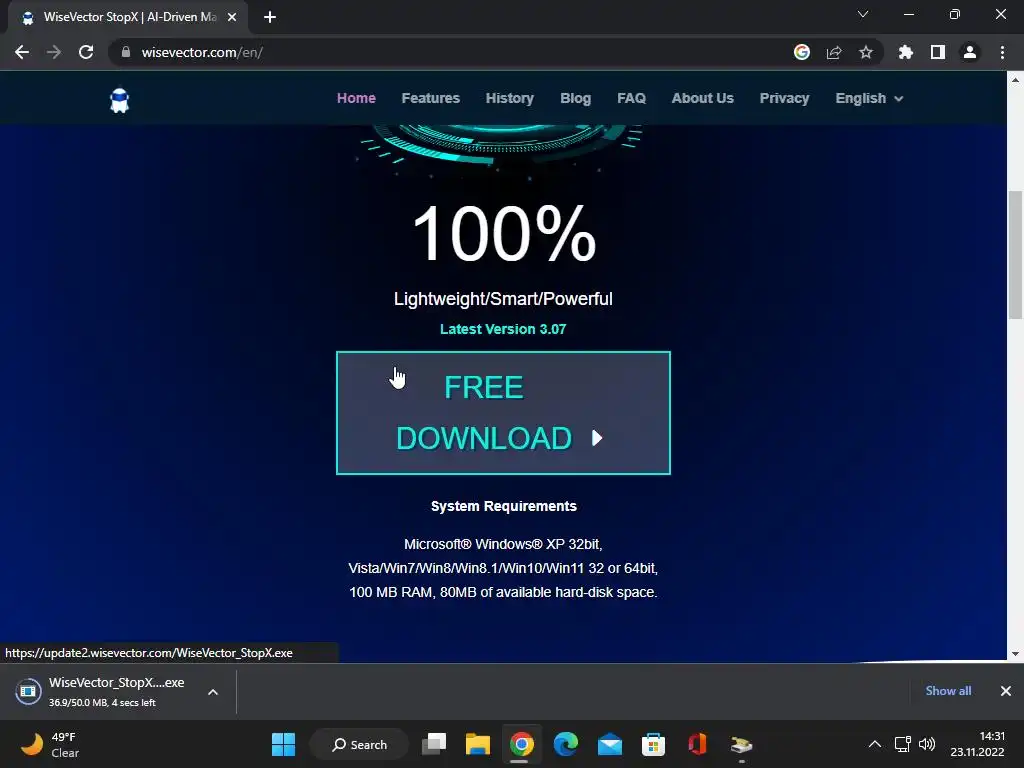Click the Google icon in address bar

(x=802, y=52)
